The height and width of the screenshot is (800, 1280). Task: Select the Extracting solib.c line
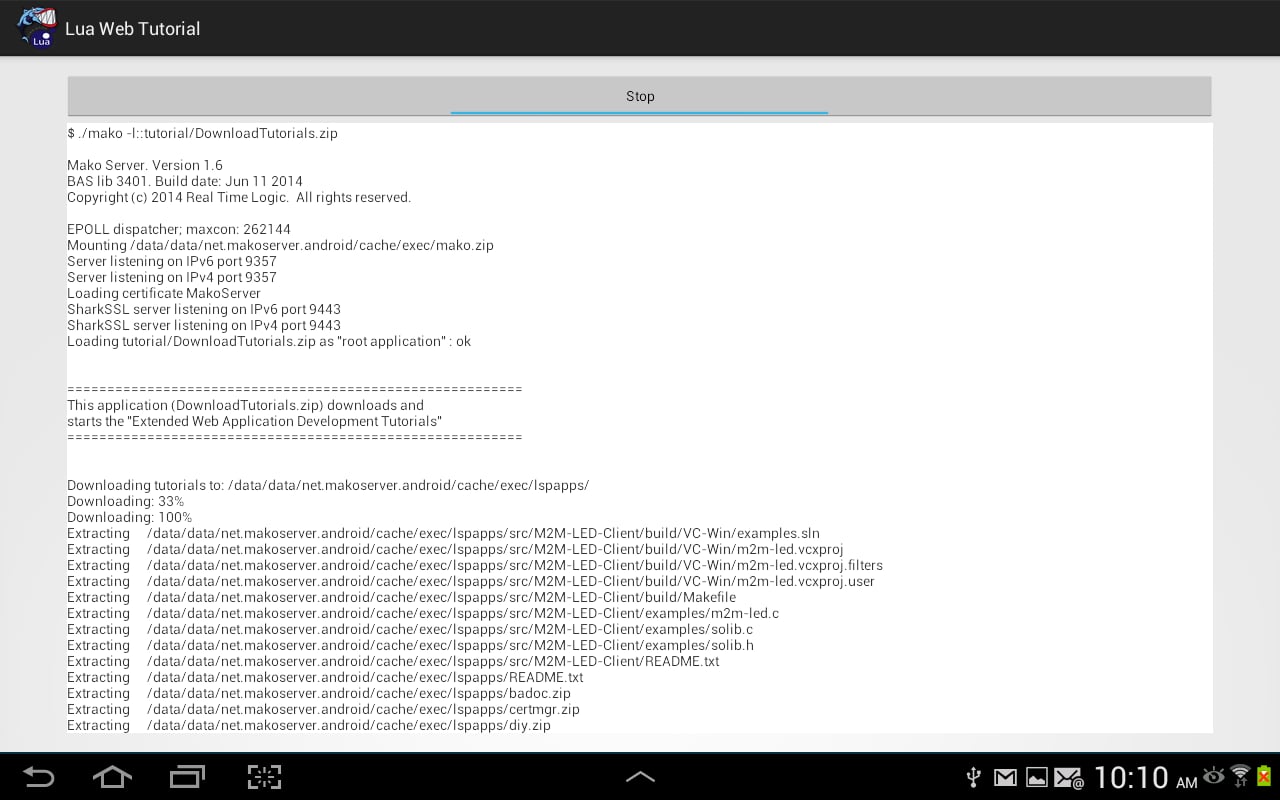410,629
